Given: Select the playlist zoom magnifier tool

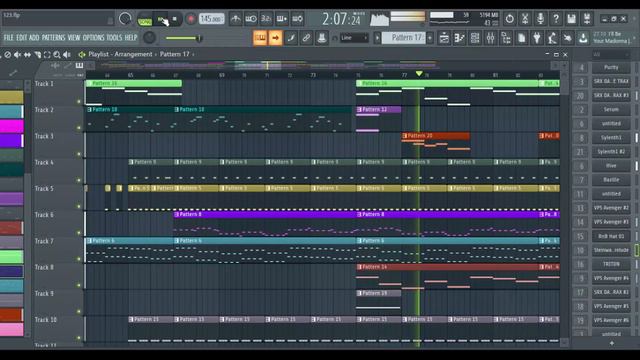Looking at the screenshot, I should coord(57,54).
